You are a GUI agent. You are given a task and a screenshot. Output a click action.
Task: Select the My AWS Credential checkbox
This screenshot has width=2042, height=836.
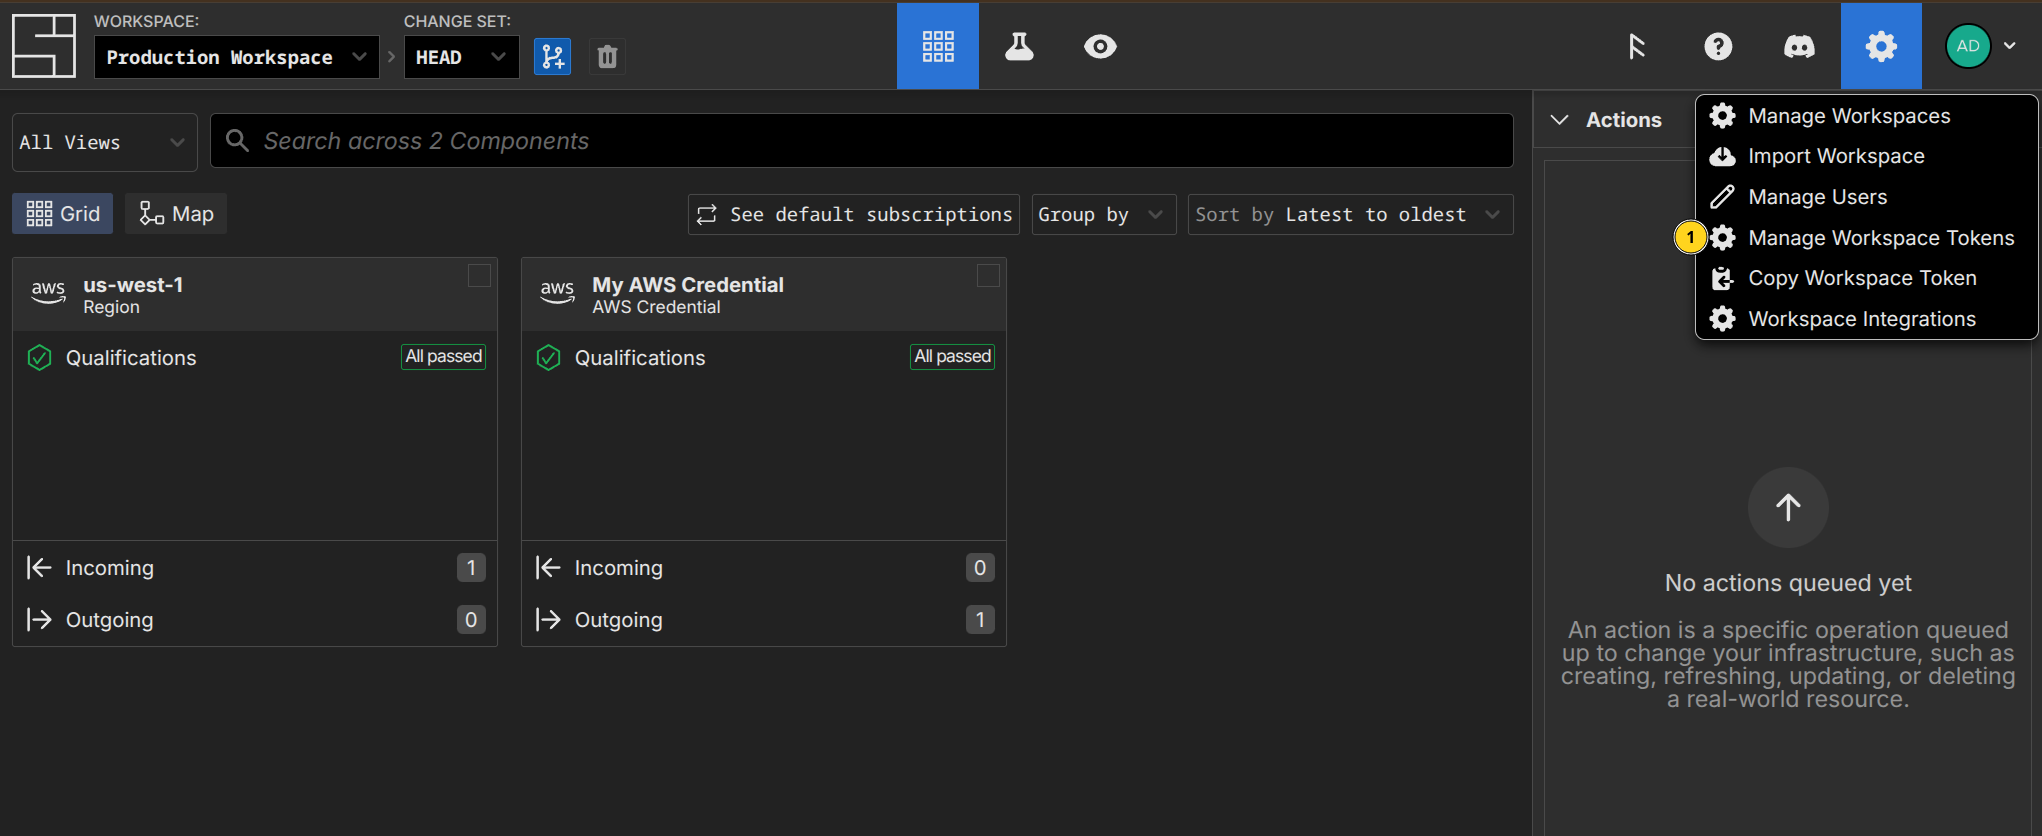(988, 276)
